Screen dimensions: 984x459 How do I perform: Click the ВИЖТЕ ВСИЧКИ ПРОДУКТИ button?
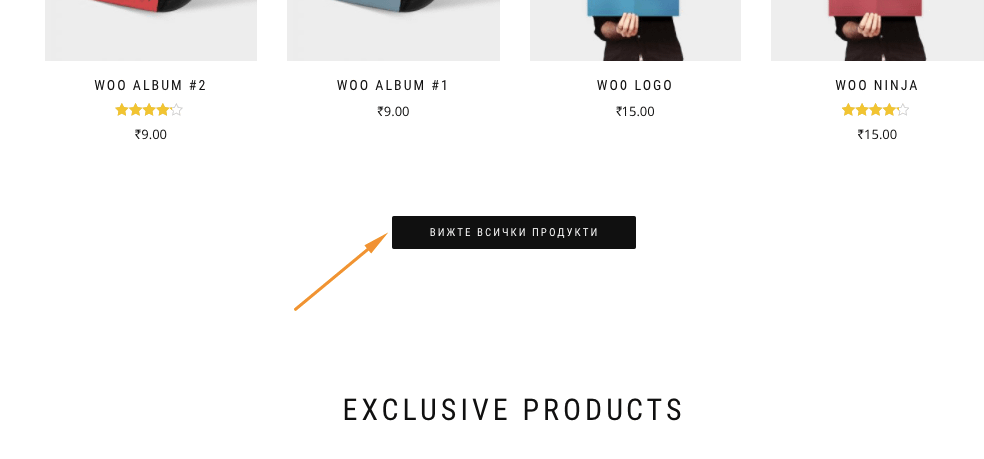[513, 232]
